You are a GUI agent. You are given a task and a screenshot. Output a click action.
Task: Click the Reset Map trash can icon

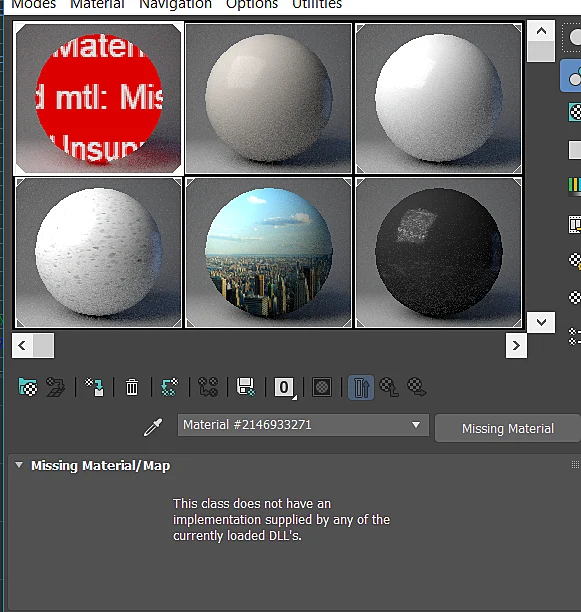(x=132, y=387)
